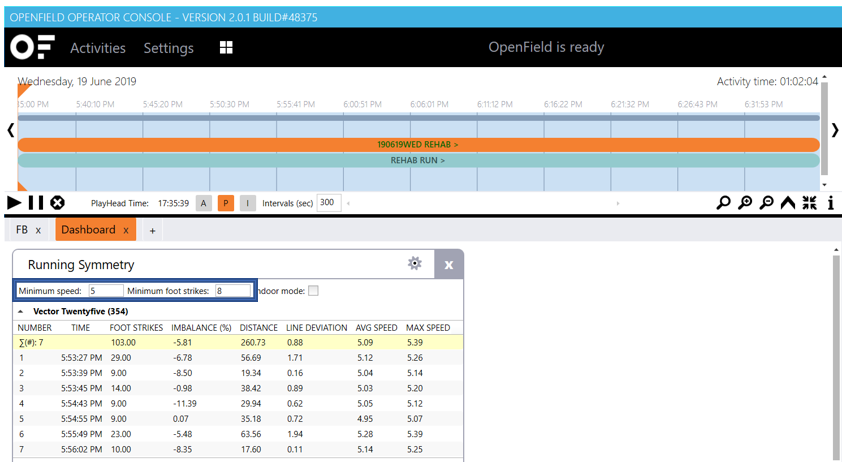Sort by the AVG SPEED column header
842x468 pixels.
click(376, 327)
